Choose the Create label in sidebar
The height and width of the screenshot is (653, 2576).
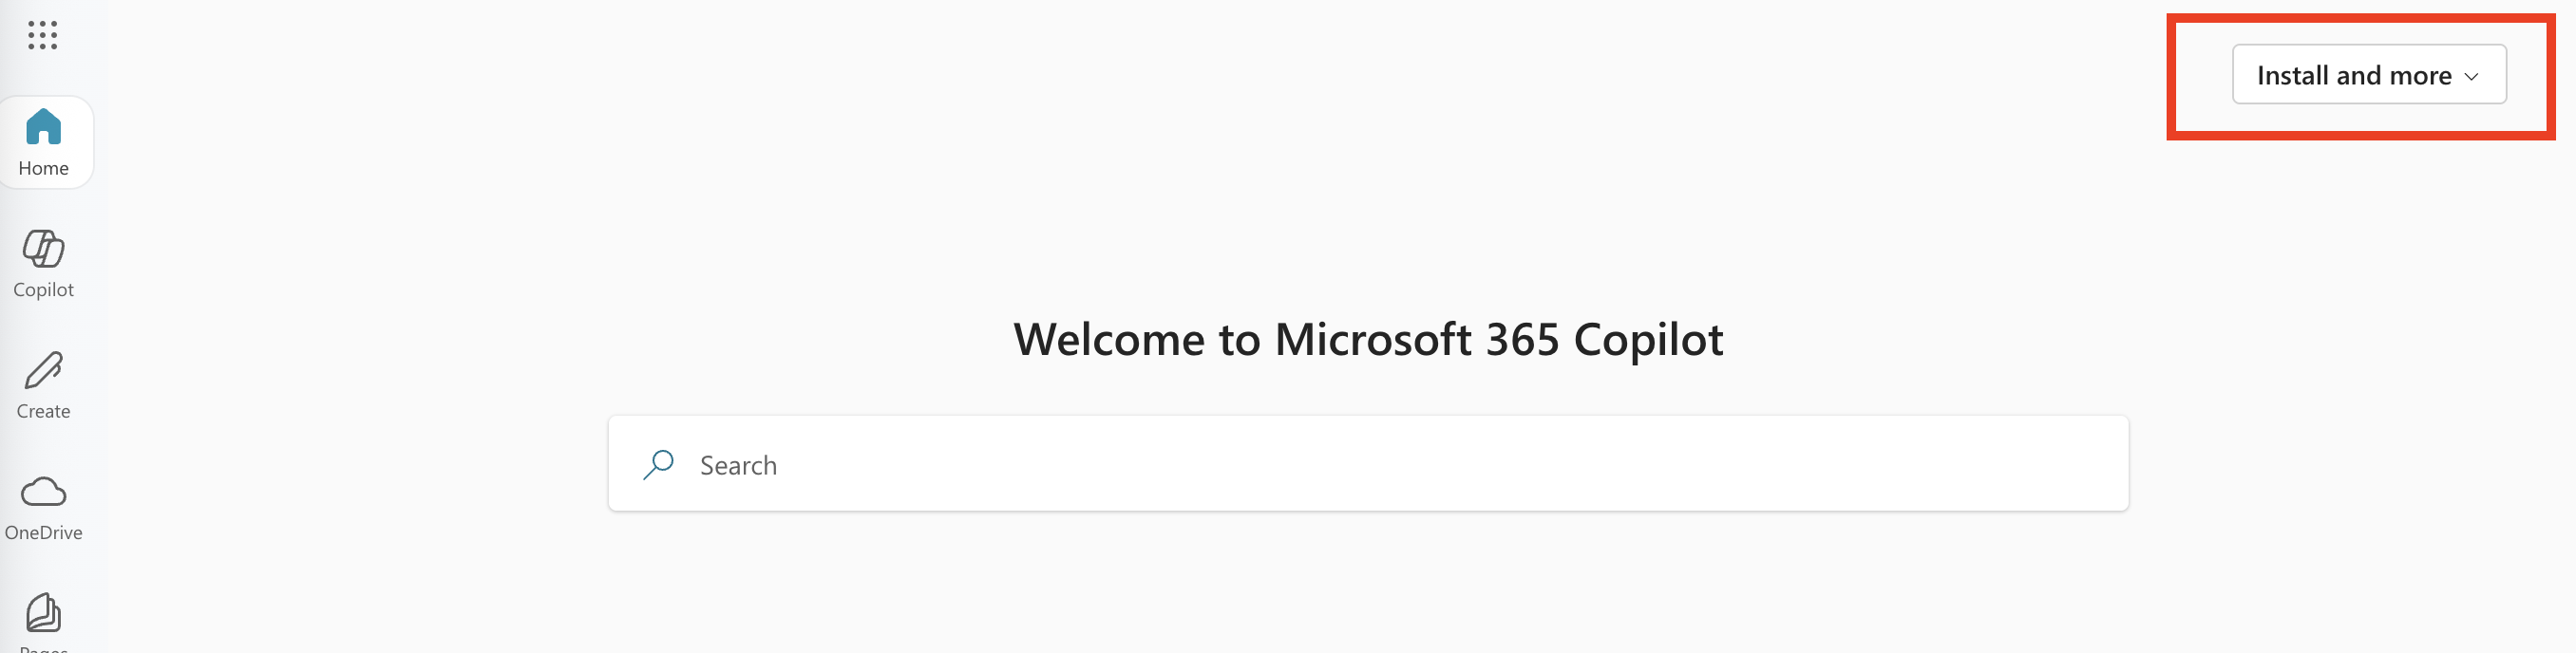pyautogui.click(x=43, y=411)
